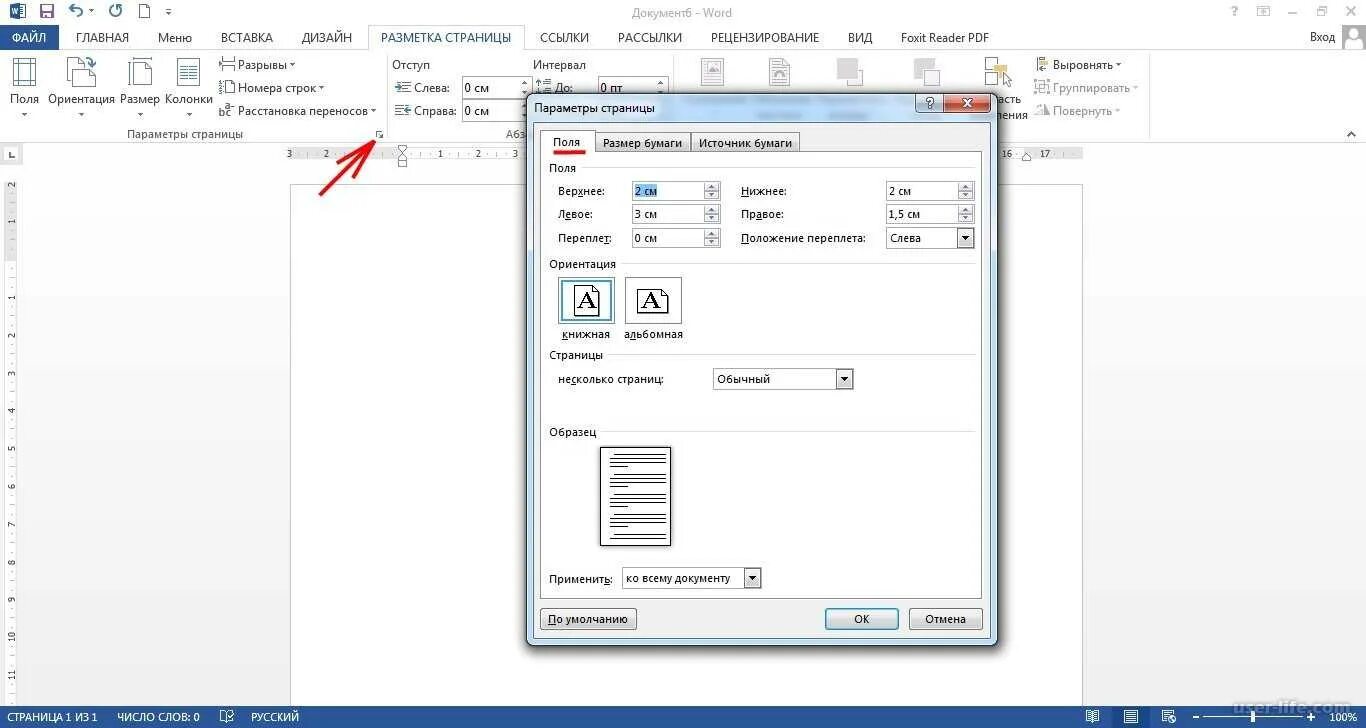Expand the Выровнять align dropdown
Viewport: 1366px width, 728px height.
1078,65
